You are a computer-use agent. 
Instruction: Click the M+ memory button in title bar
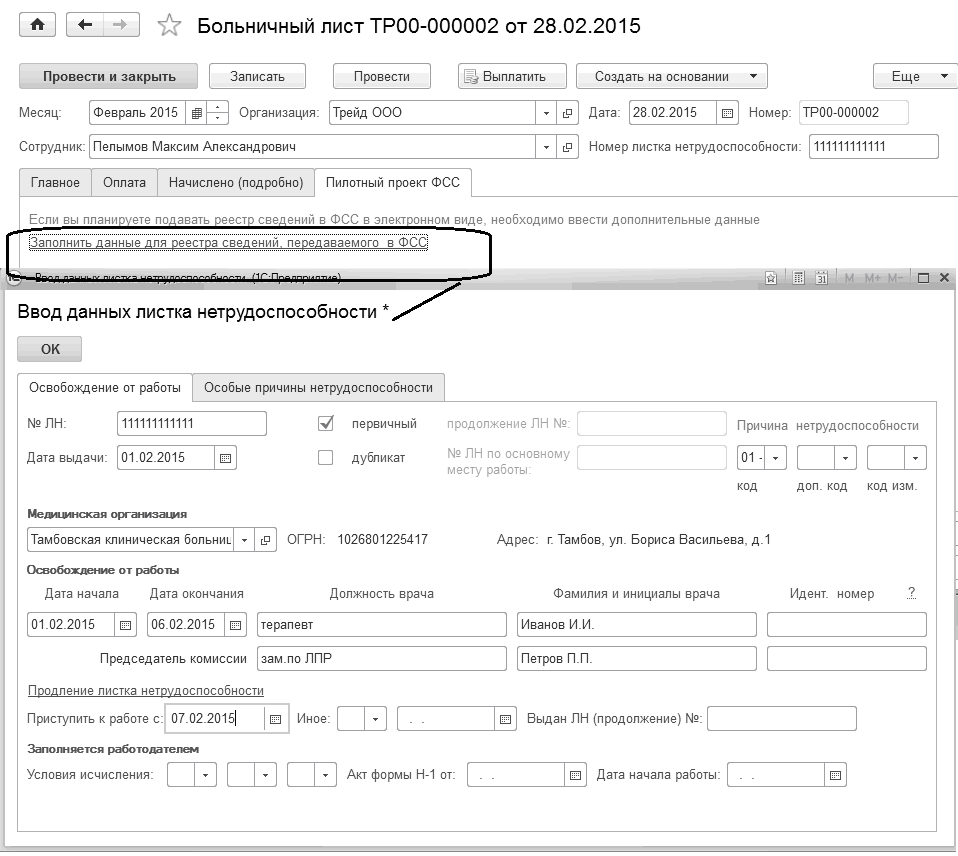[872, 278]
